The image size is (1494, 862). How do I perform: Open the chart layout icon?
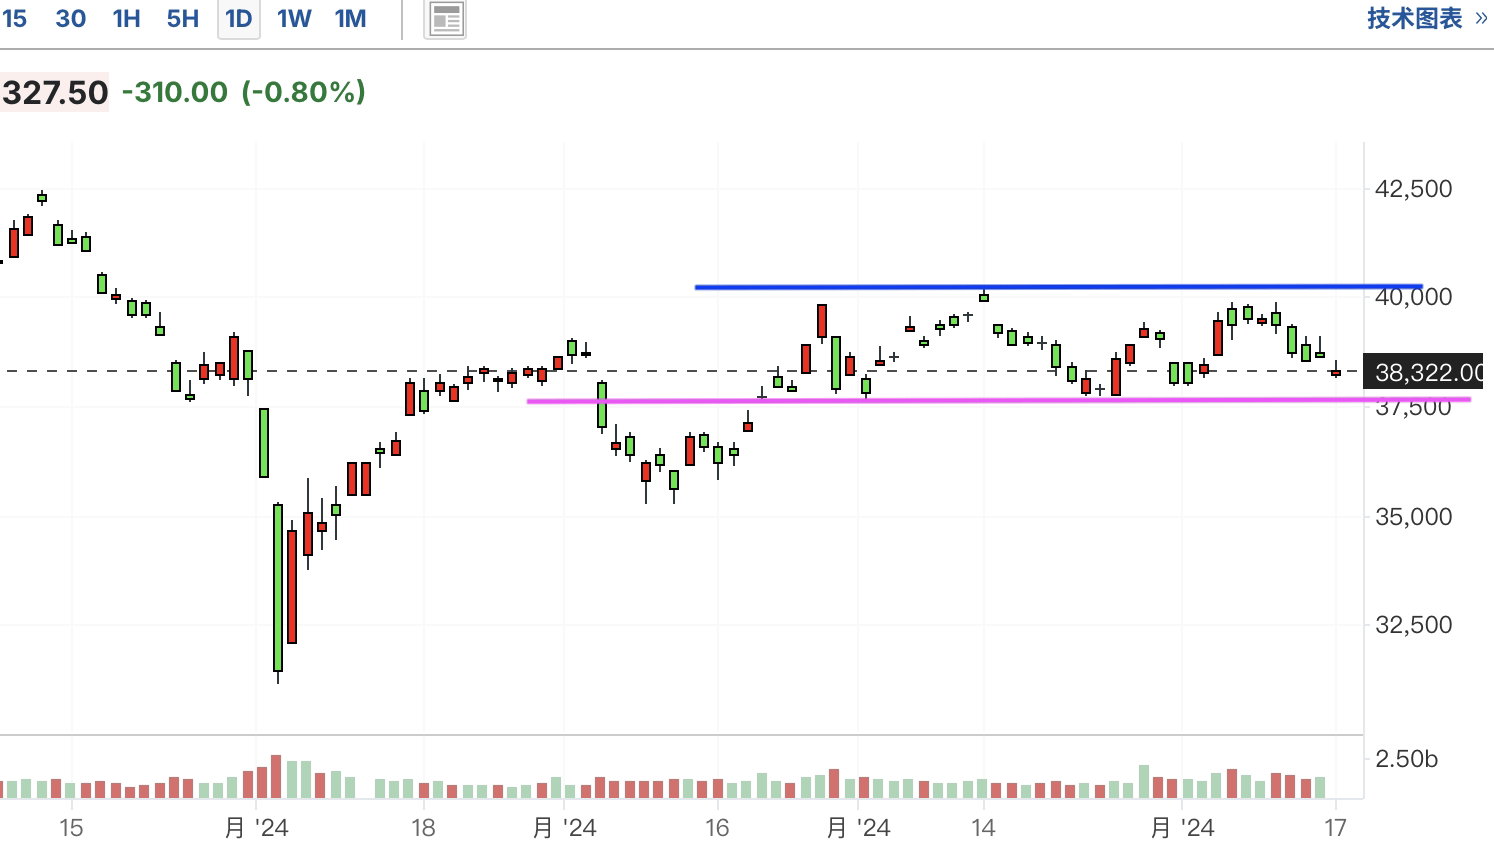click(446, 19)
